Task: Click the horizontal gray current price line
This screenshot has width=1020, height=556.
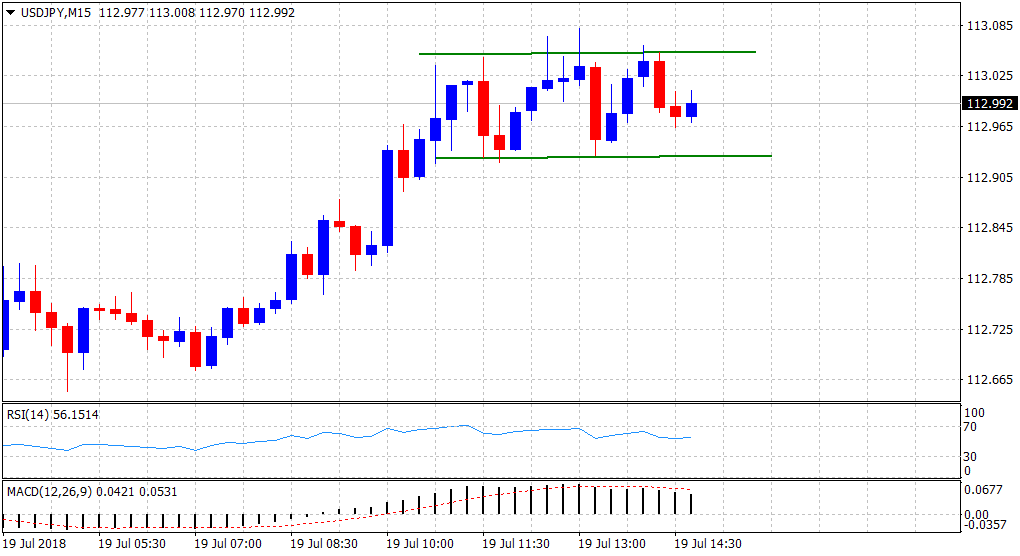Action: (x=481, y=103)
